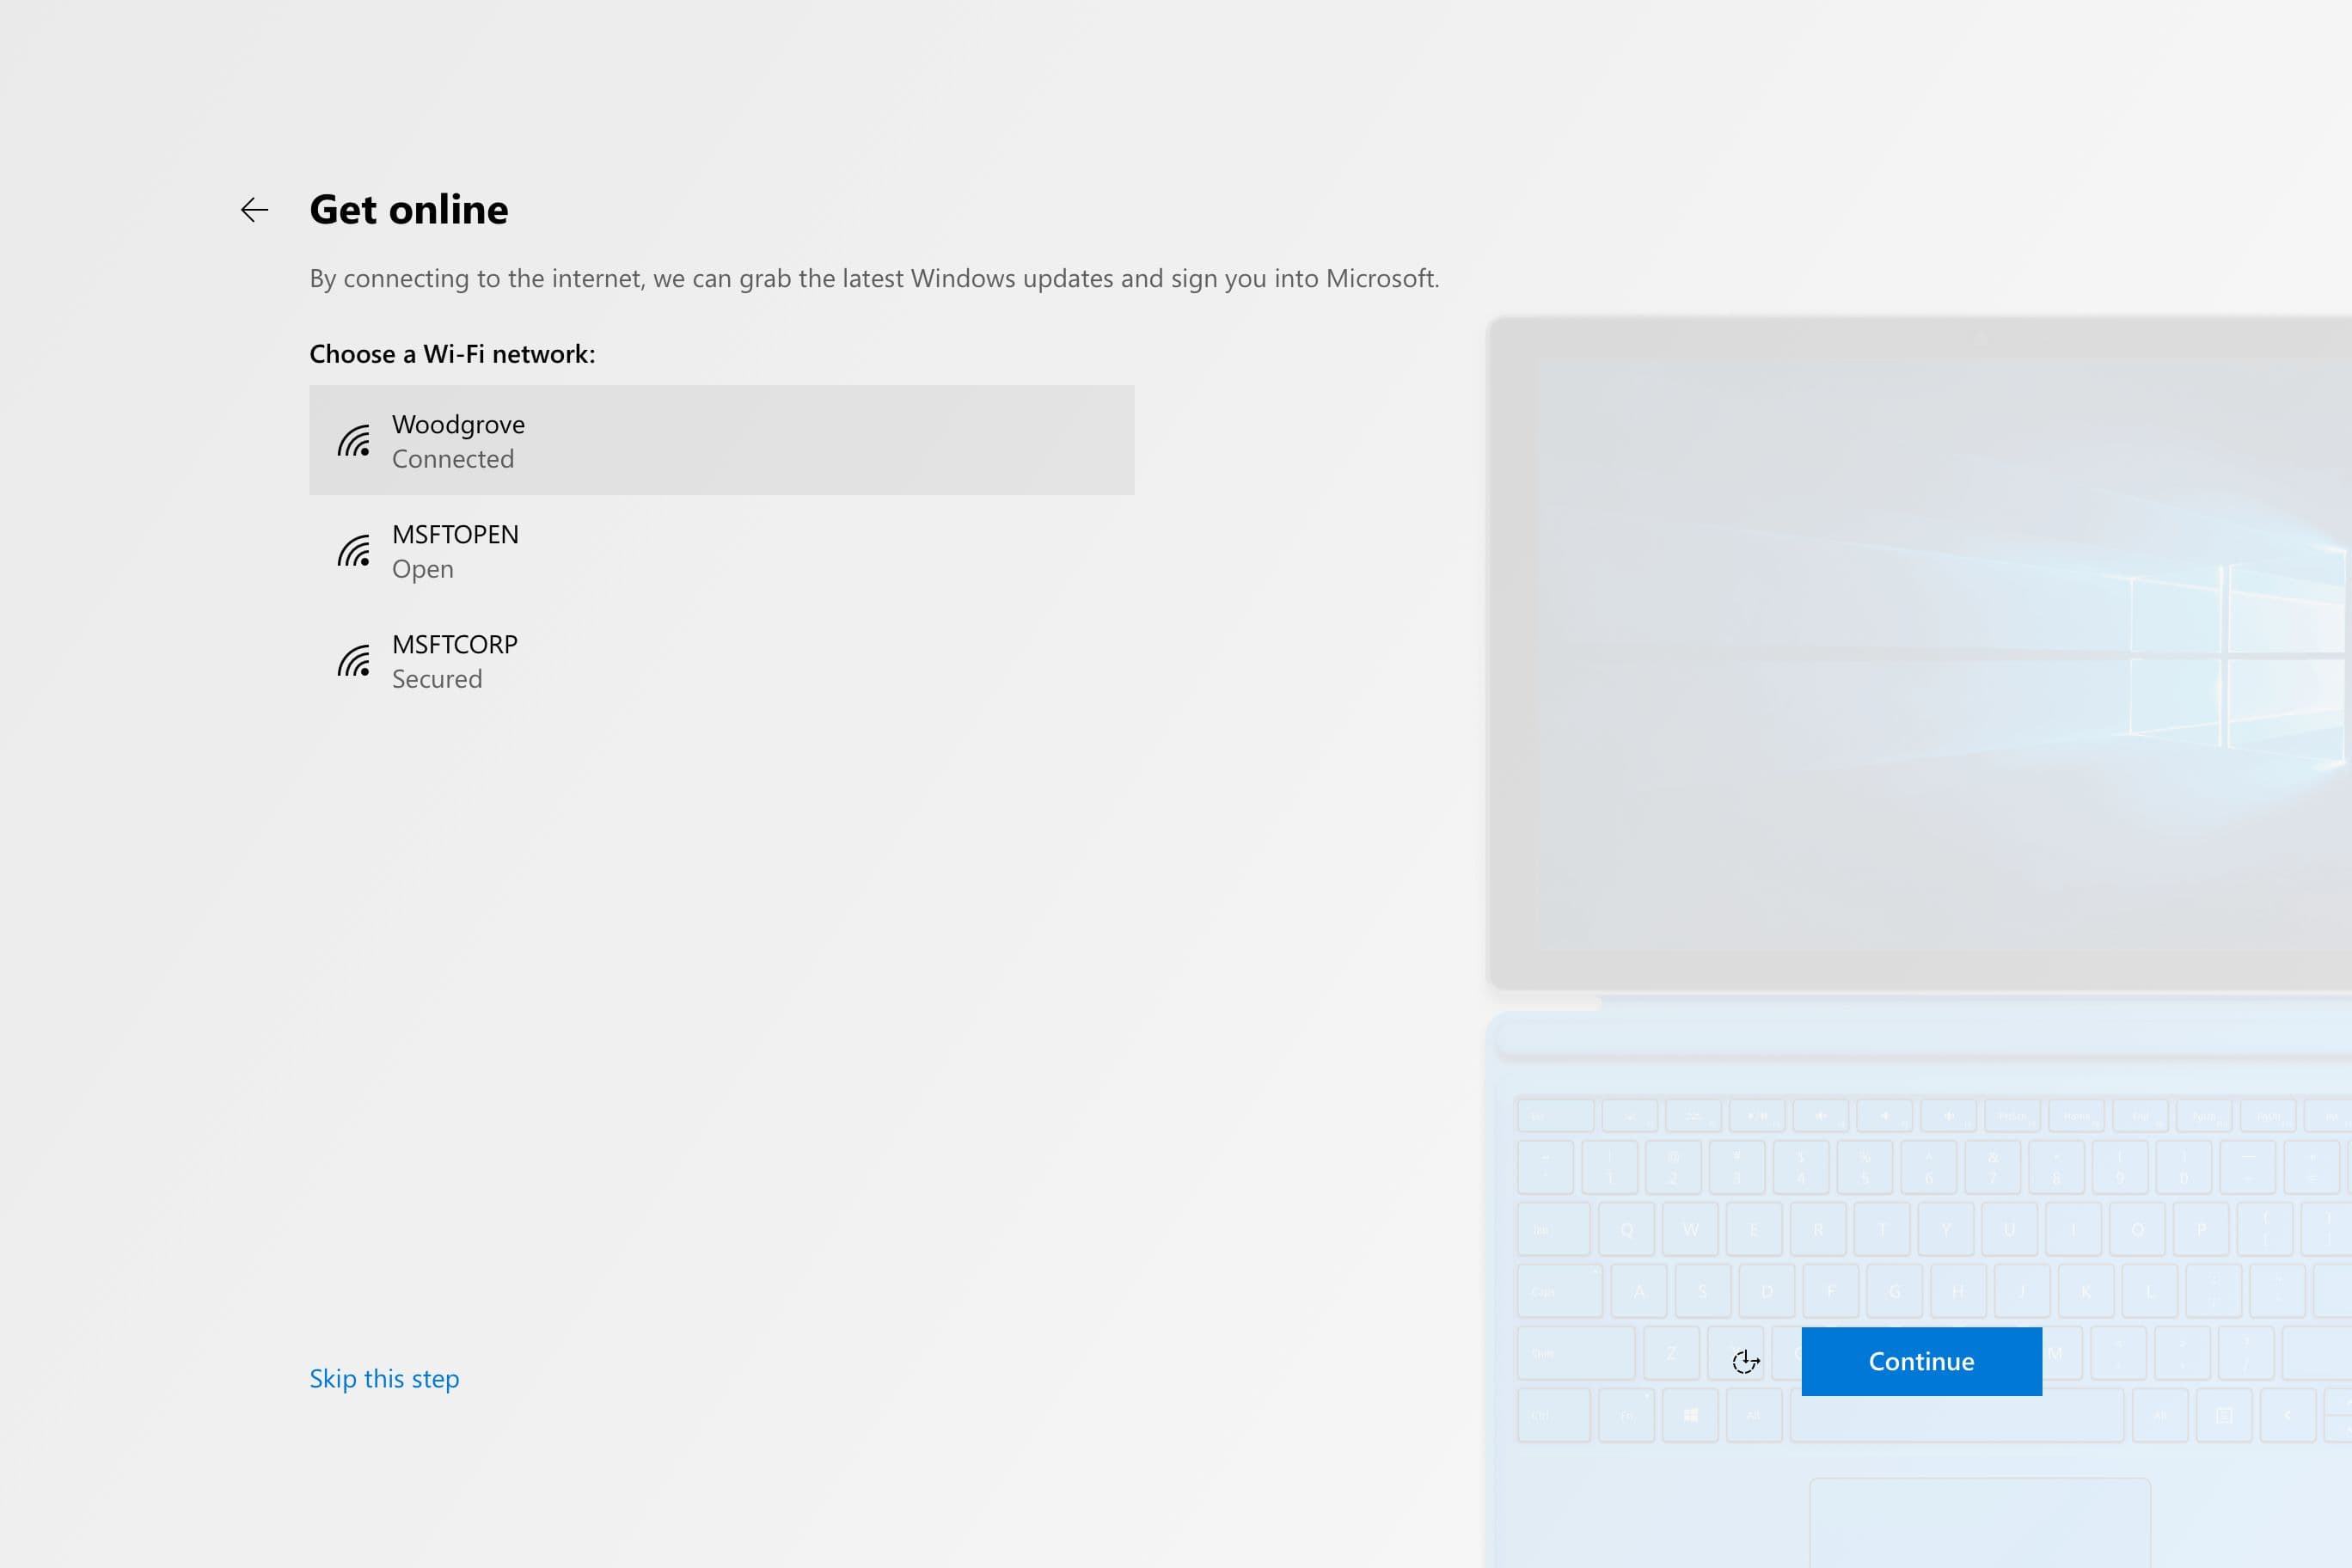The height and width of the screenshot is (1568, 2352).
Task: Click the Open status under MSFTOPEN
Action: [x=422, y=569]
